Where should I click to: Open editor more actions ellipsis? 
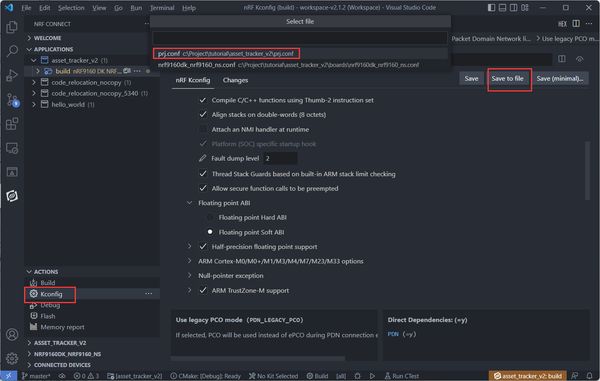589,24
